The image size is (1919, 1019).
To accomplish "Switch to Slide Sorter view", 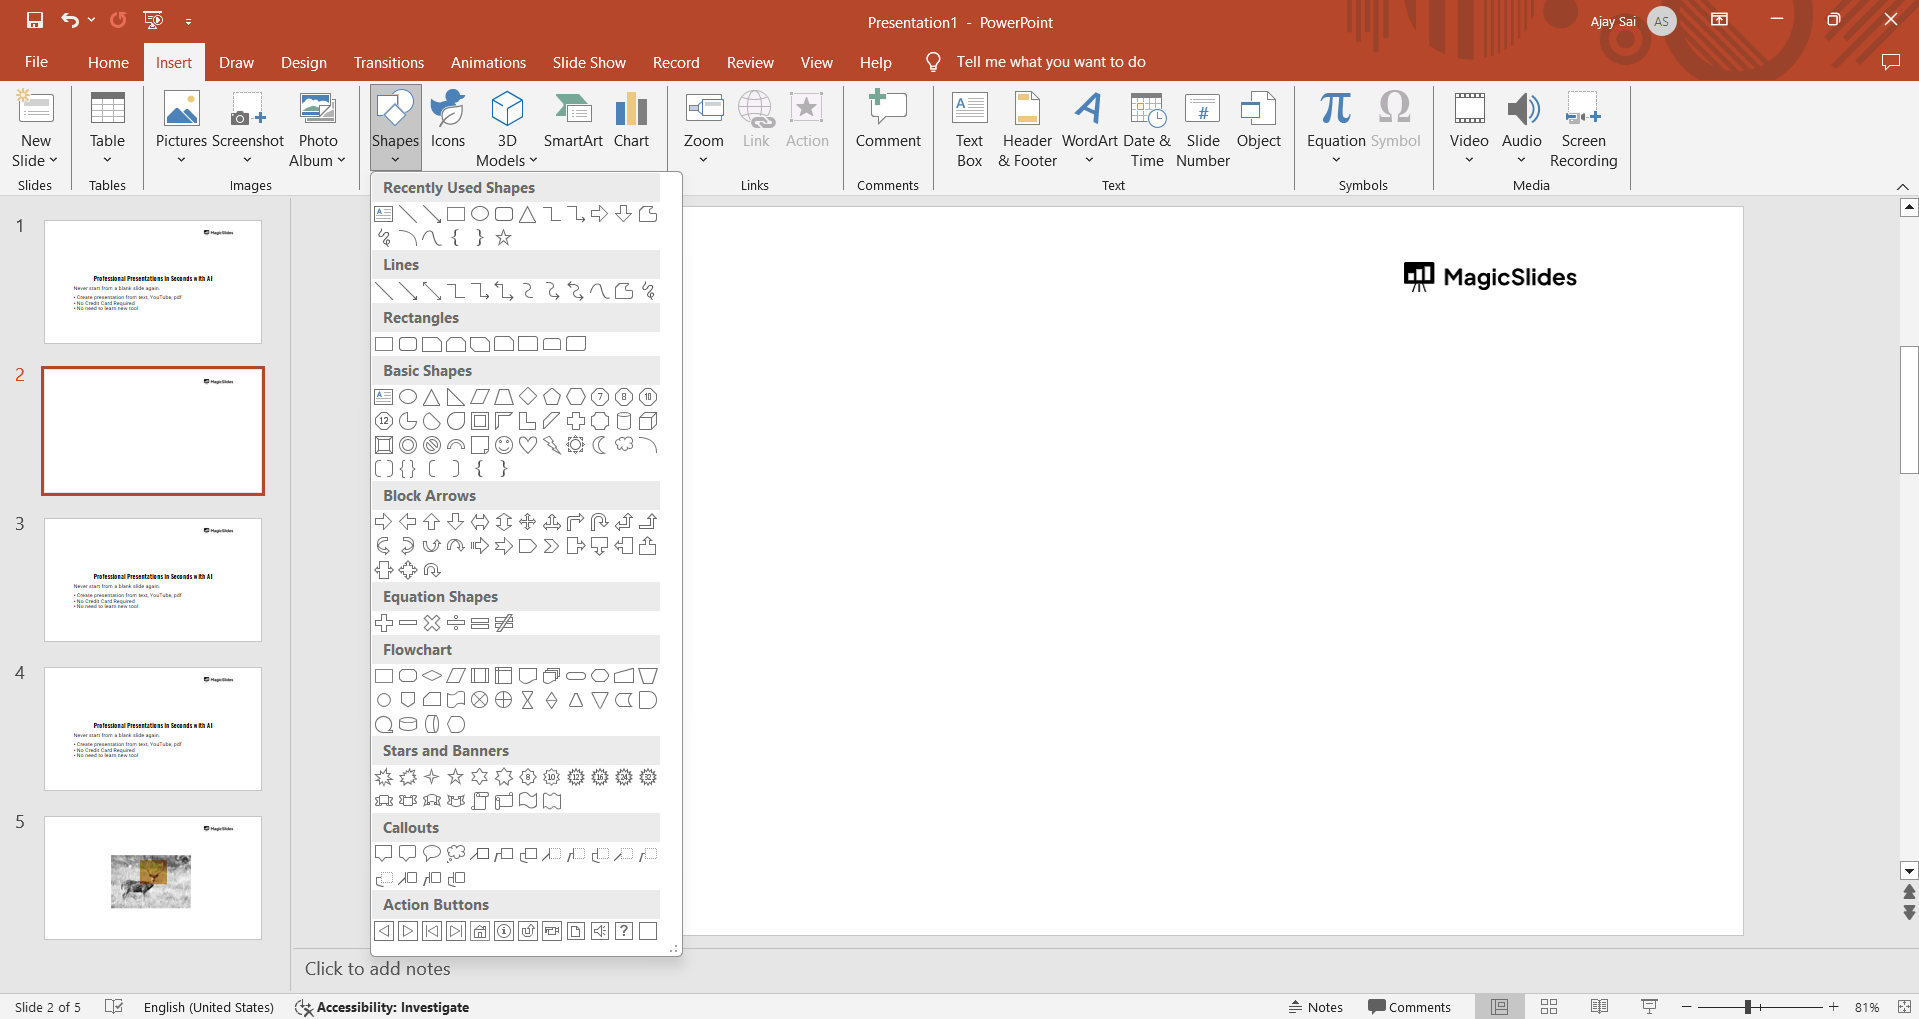I will 1549,1007.
